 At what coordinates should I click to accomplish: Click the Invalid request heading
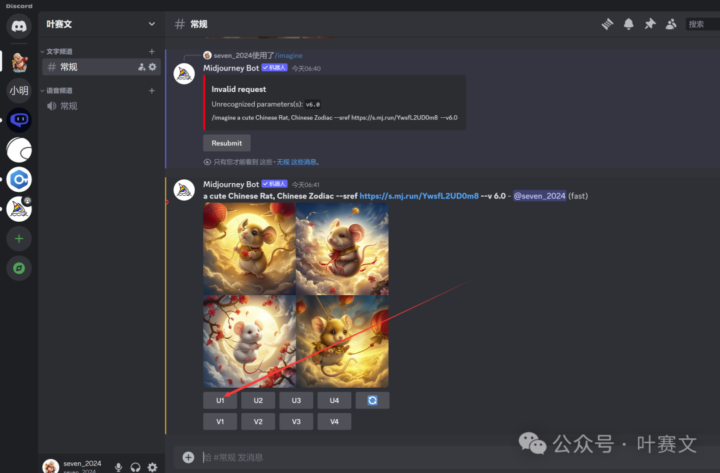(239, 89)
